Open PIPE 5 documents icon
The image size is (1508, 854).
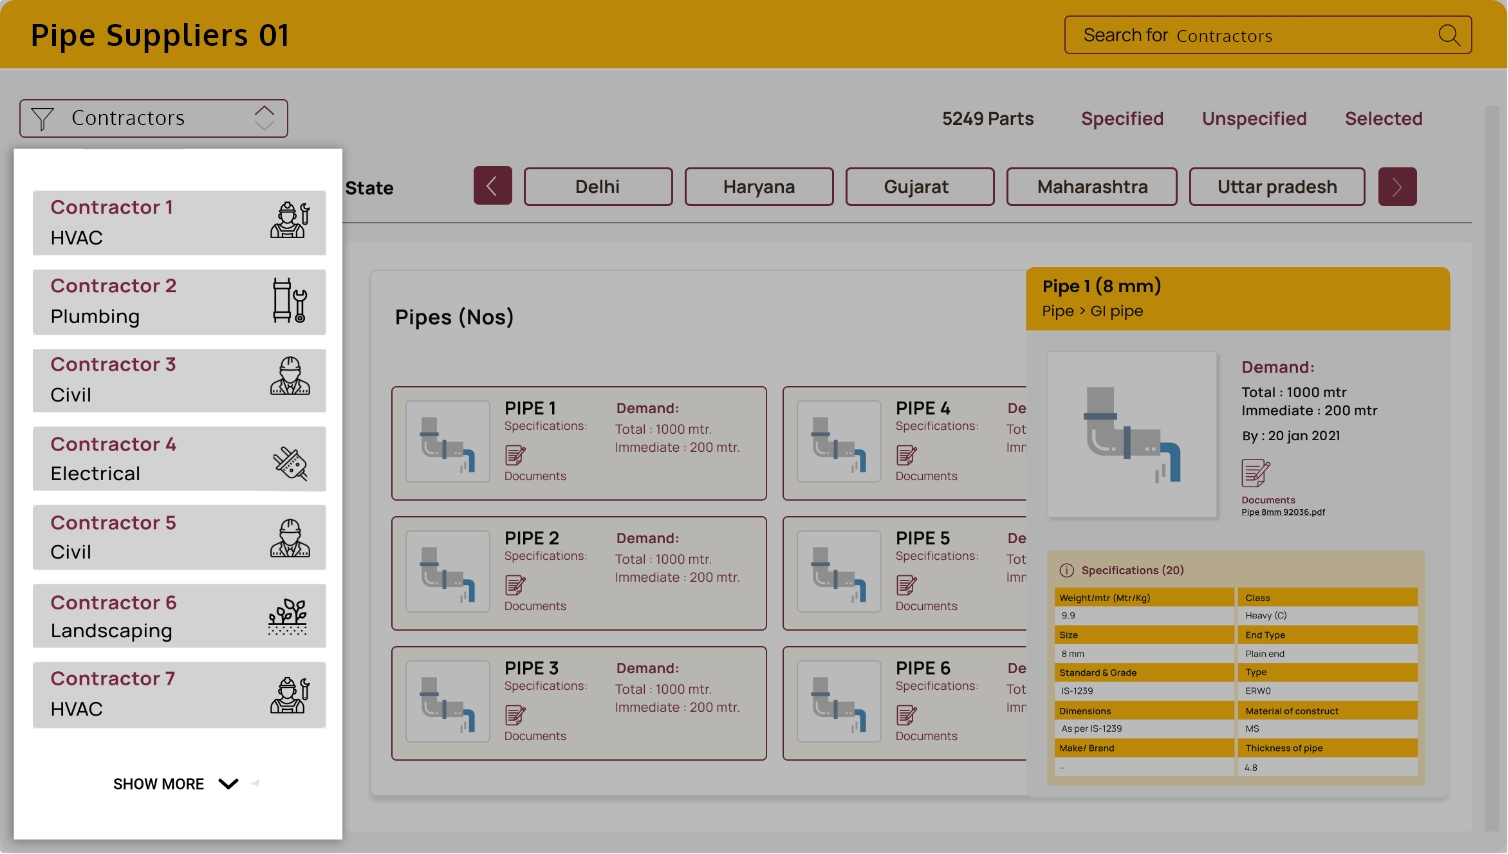point(906,586)
